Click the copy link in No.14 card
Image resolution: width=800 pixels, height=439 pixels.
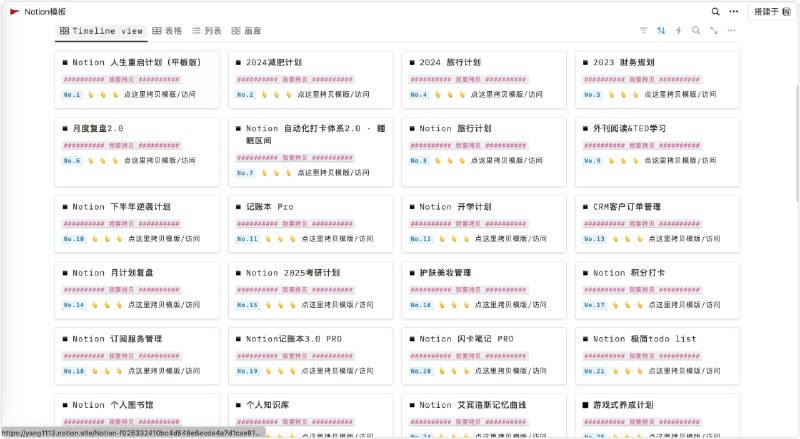click(164, 305)
